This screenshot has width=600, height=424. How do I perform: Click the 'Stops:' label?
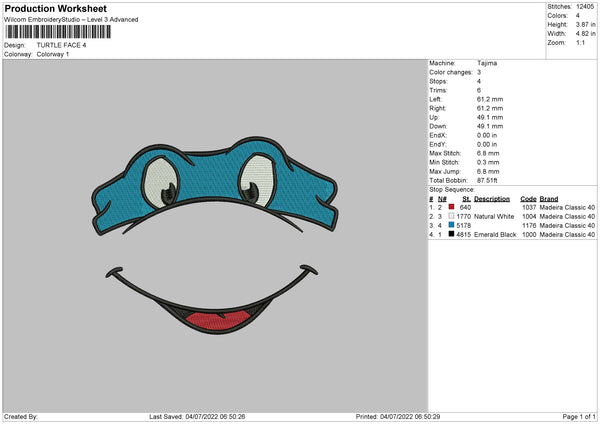coord(438,81)
